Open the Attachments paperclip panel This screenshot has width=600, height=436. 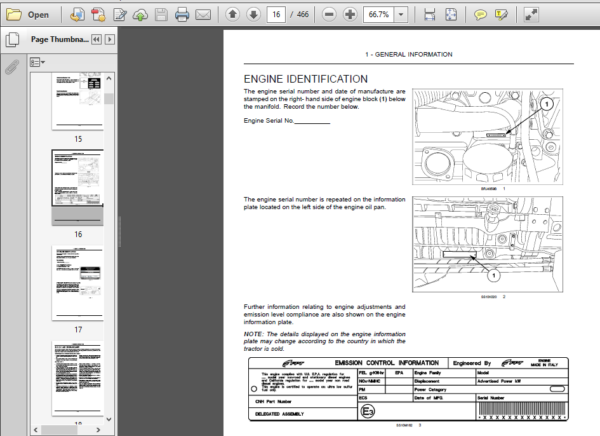tap(12, 67)
